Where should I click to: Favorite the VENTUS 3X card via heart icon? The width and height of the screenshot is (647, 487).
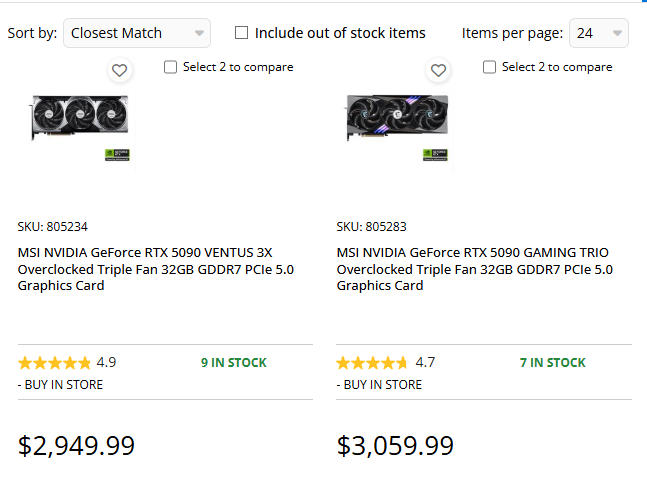coord(119,70)
